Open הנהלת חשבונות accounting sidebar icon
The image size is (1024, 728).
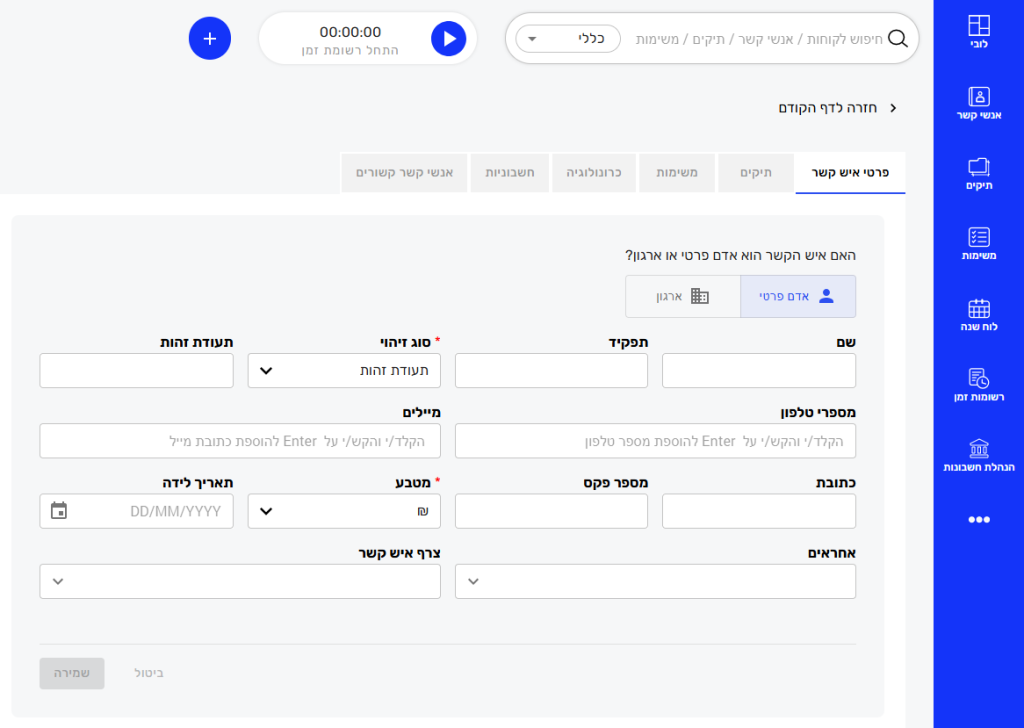coord(979,455)
